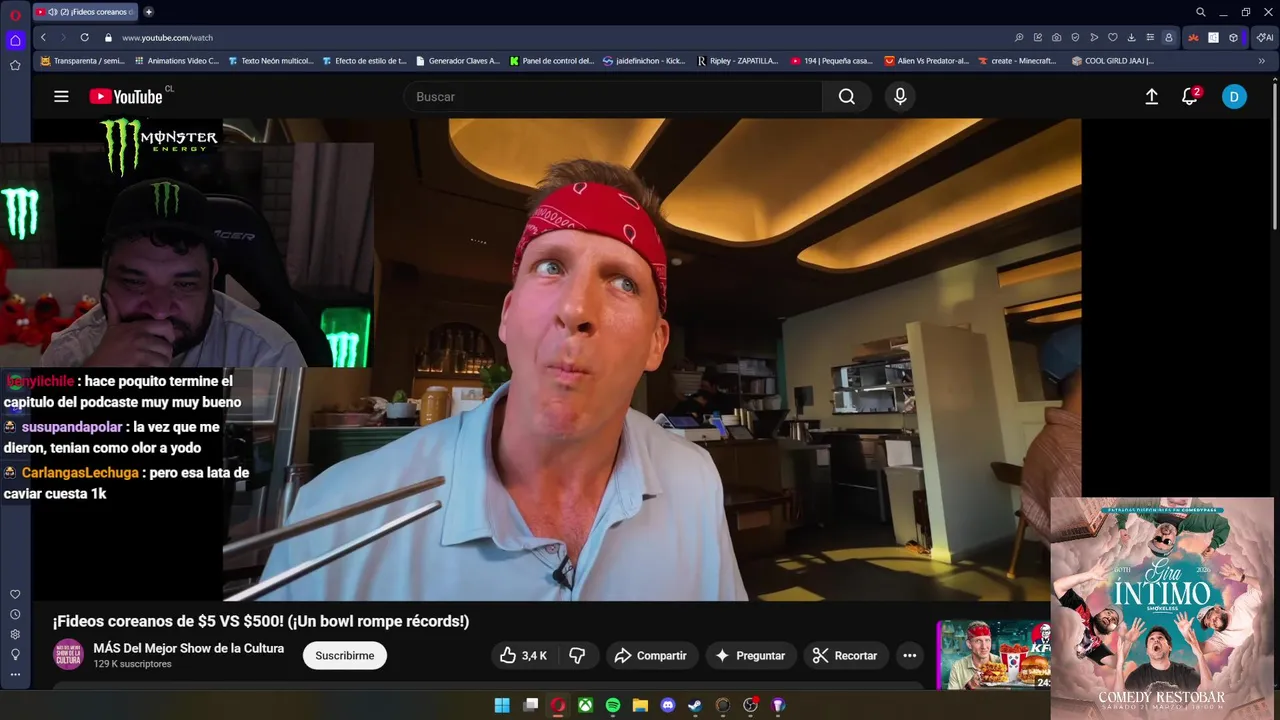View site info via padlock icon
Viewport: 1280px width, 720px height.
tap(108, 37)
